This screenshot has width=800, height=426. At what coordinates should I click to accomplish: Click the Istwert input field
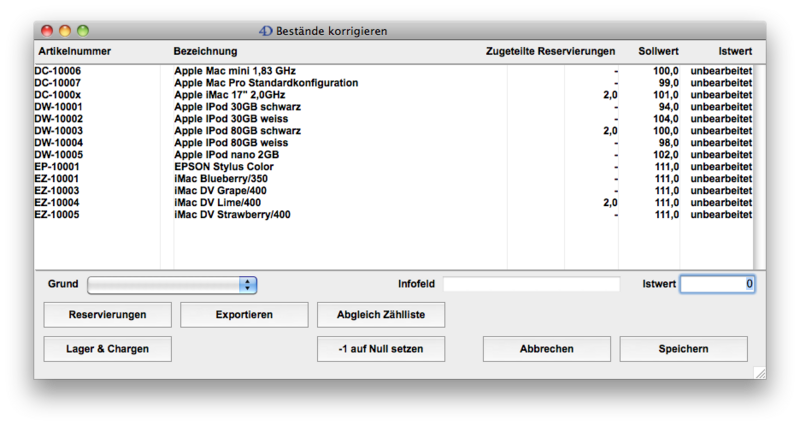717,285
